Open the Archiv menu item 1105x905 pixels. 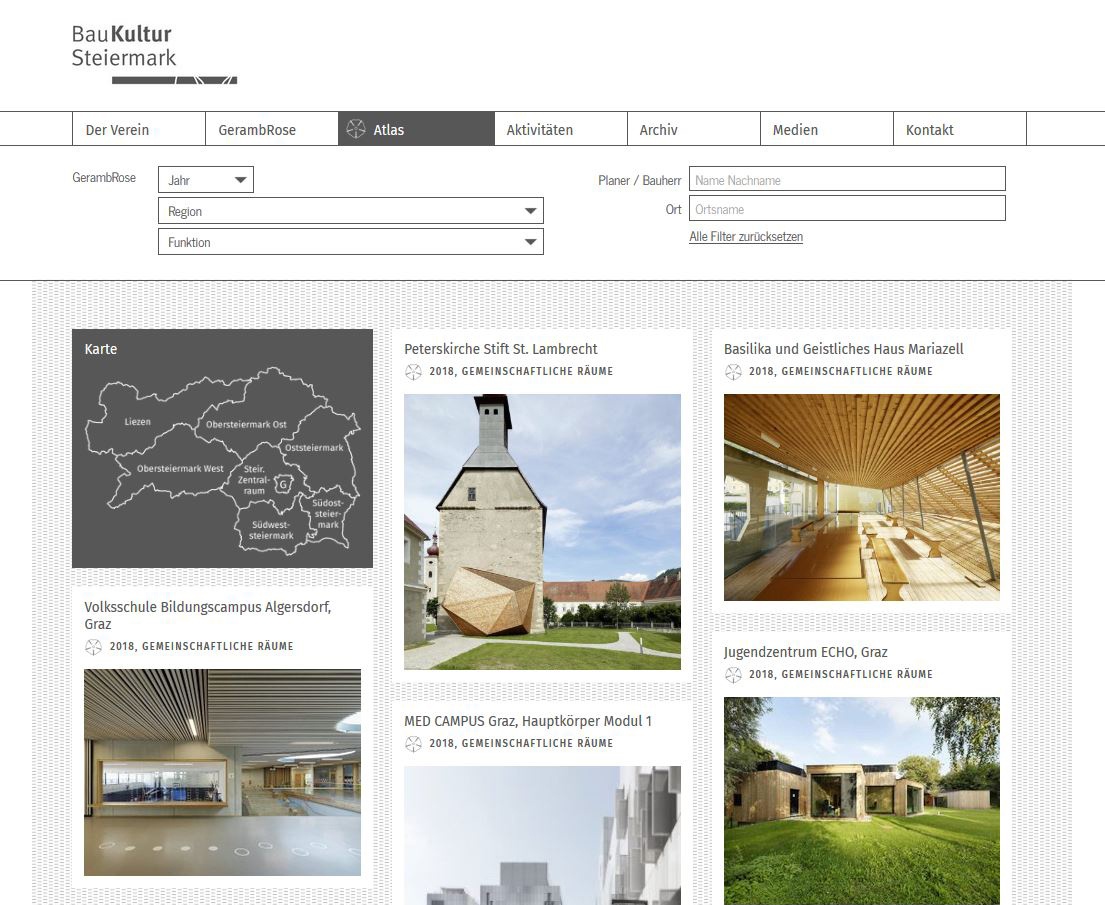pos(659,130)
